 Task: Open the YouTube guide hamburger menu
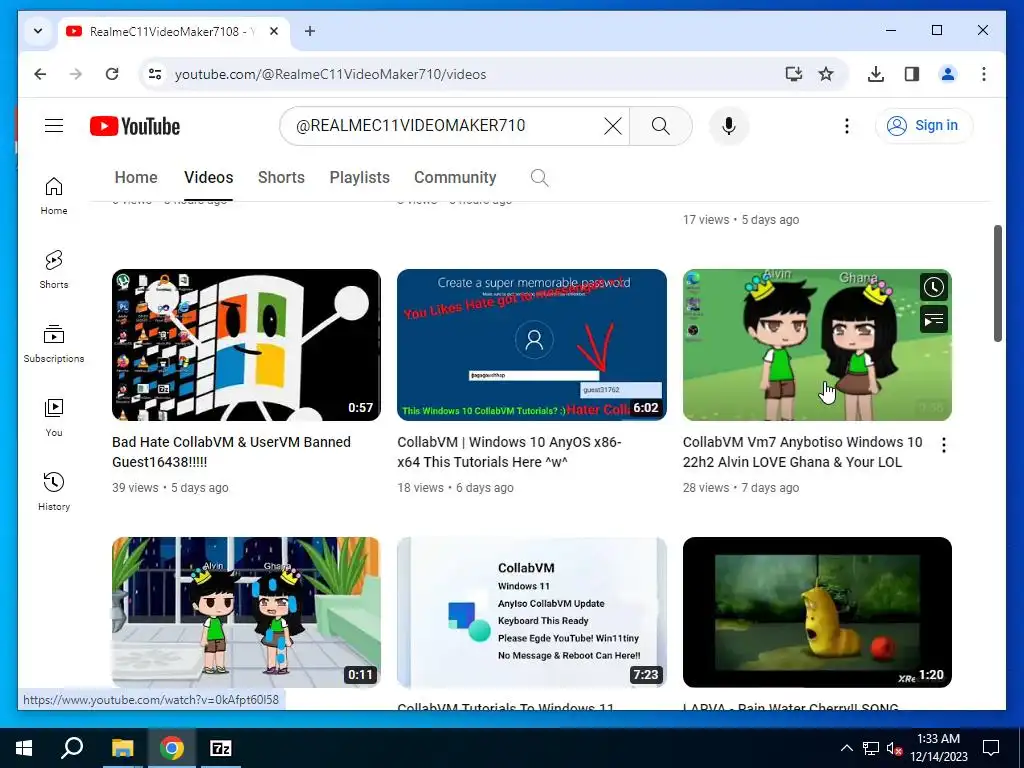click(x=54, y=125)
